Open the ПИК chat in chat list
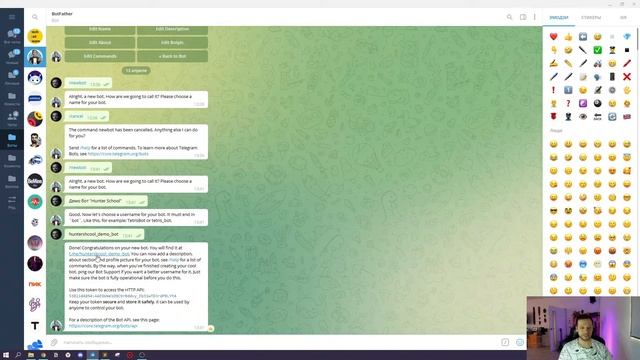The width and height of the screenshot is (640, 360). pyautogui.click(x=35, y=284)
